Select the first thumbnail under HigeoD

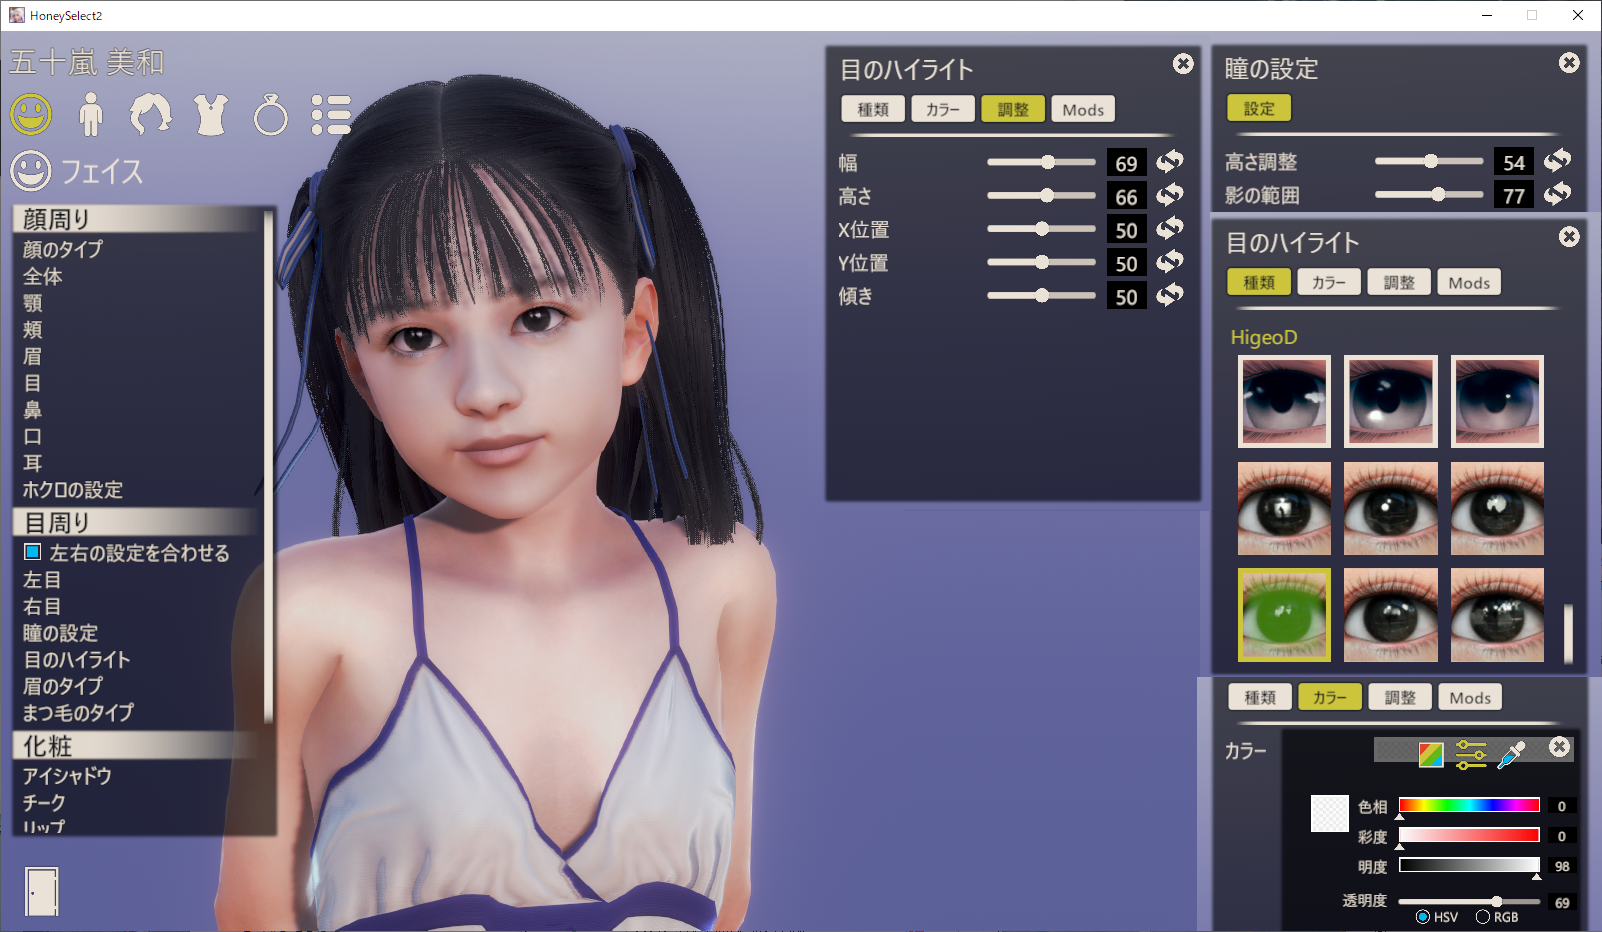(1284, 401)
